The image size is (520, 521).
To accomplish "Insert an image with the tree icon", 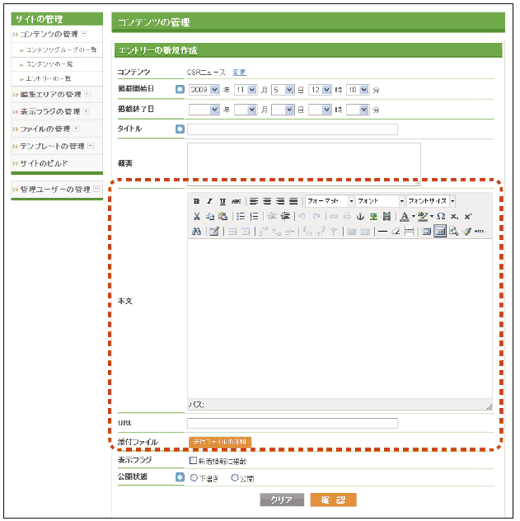I will coord(373,216).
